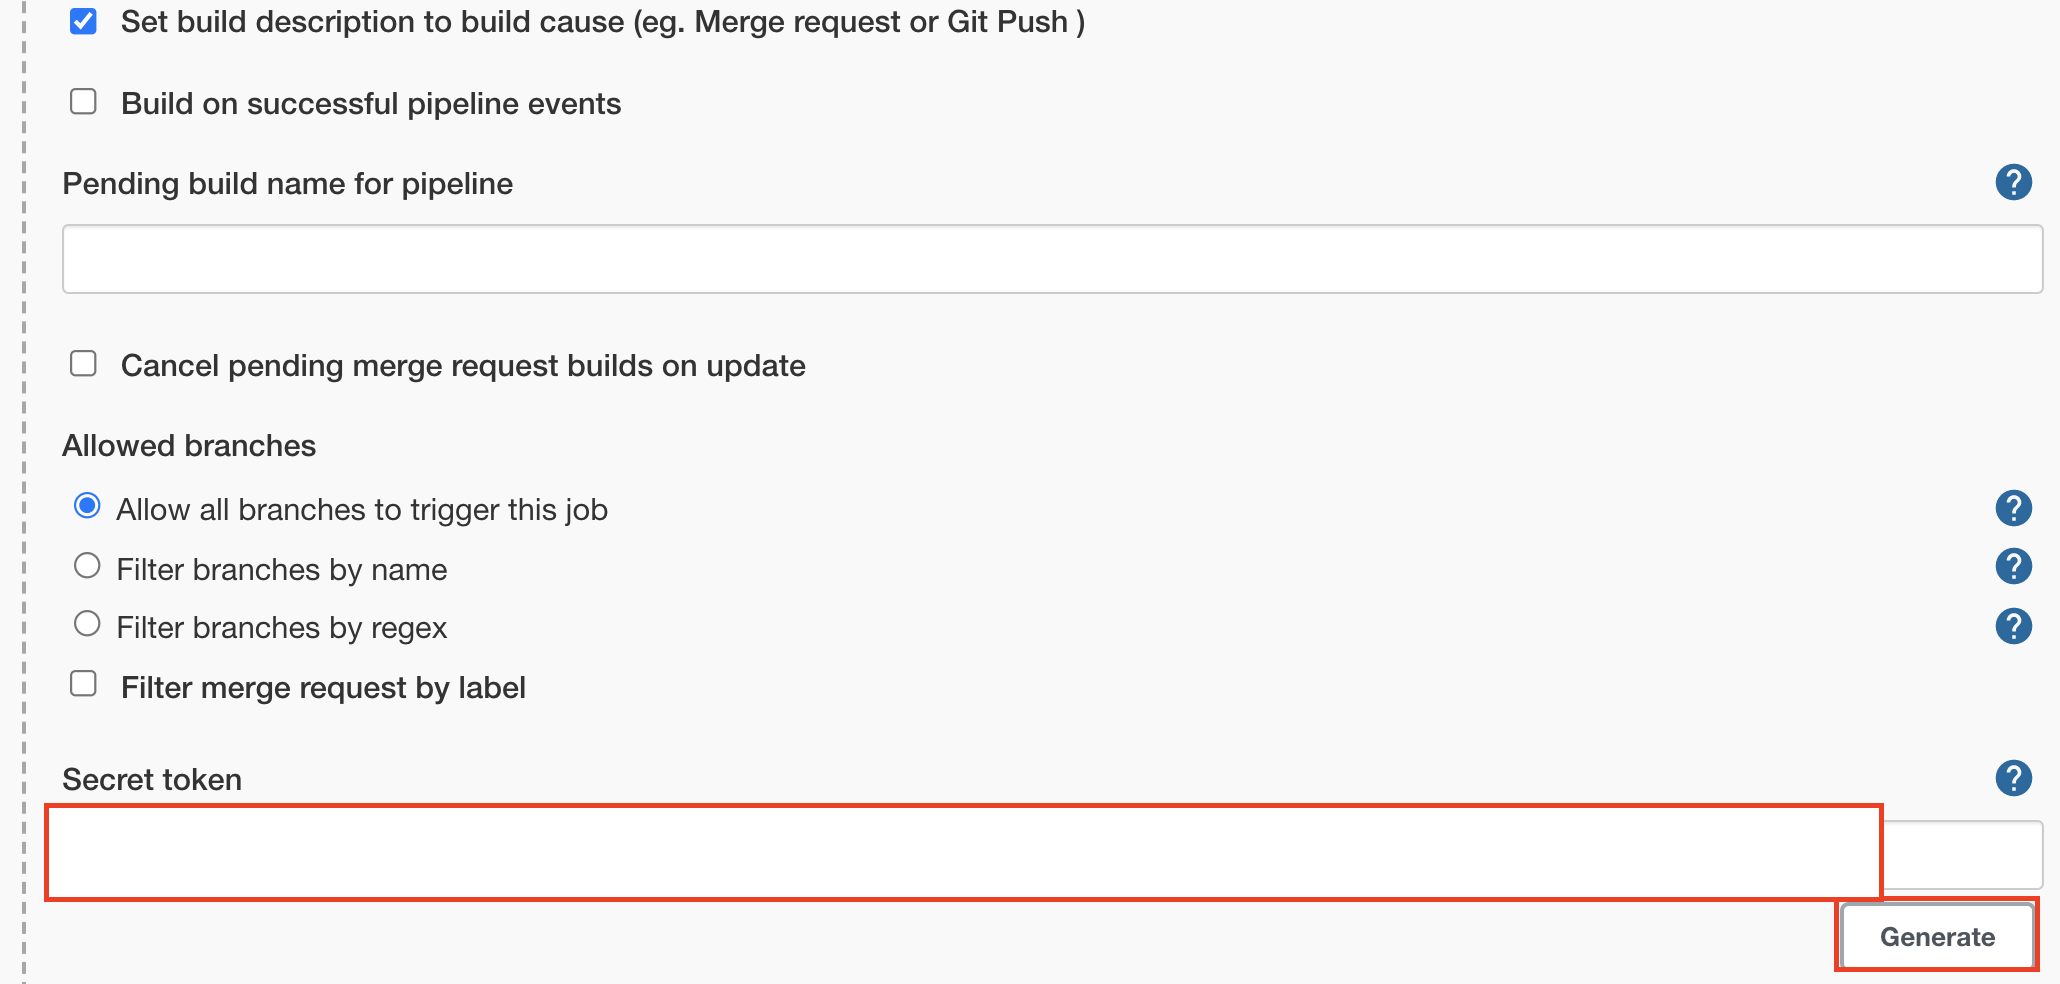Screen dimensions: 2060x984
Task: Click the Build on successful pipeline events label
Action: (371, 104)
